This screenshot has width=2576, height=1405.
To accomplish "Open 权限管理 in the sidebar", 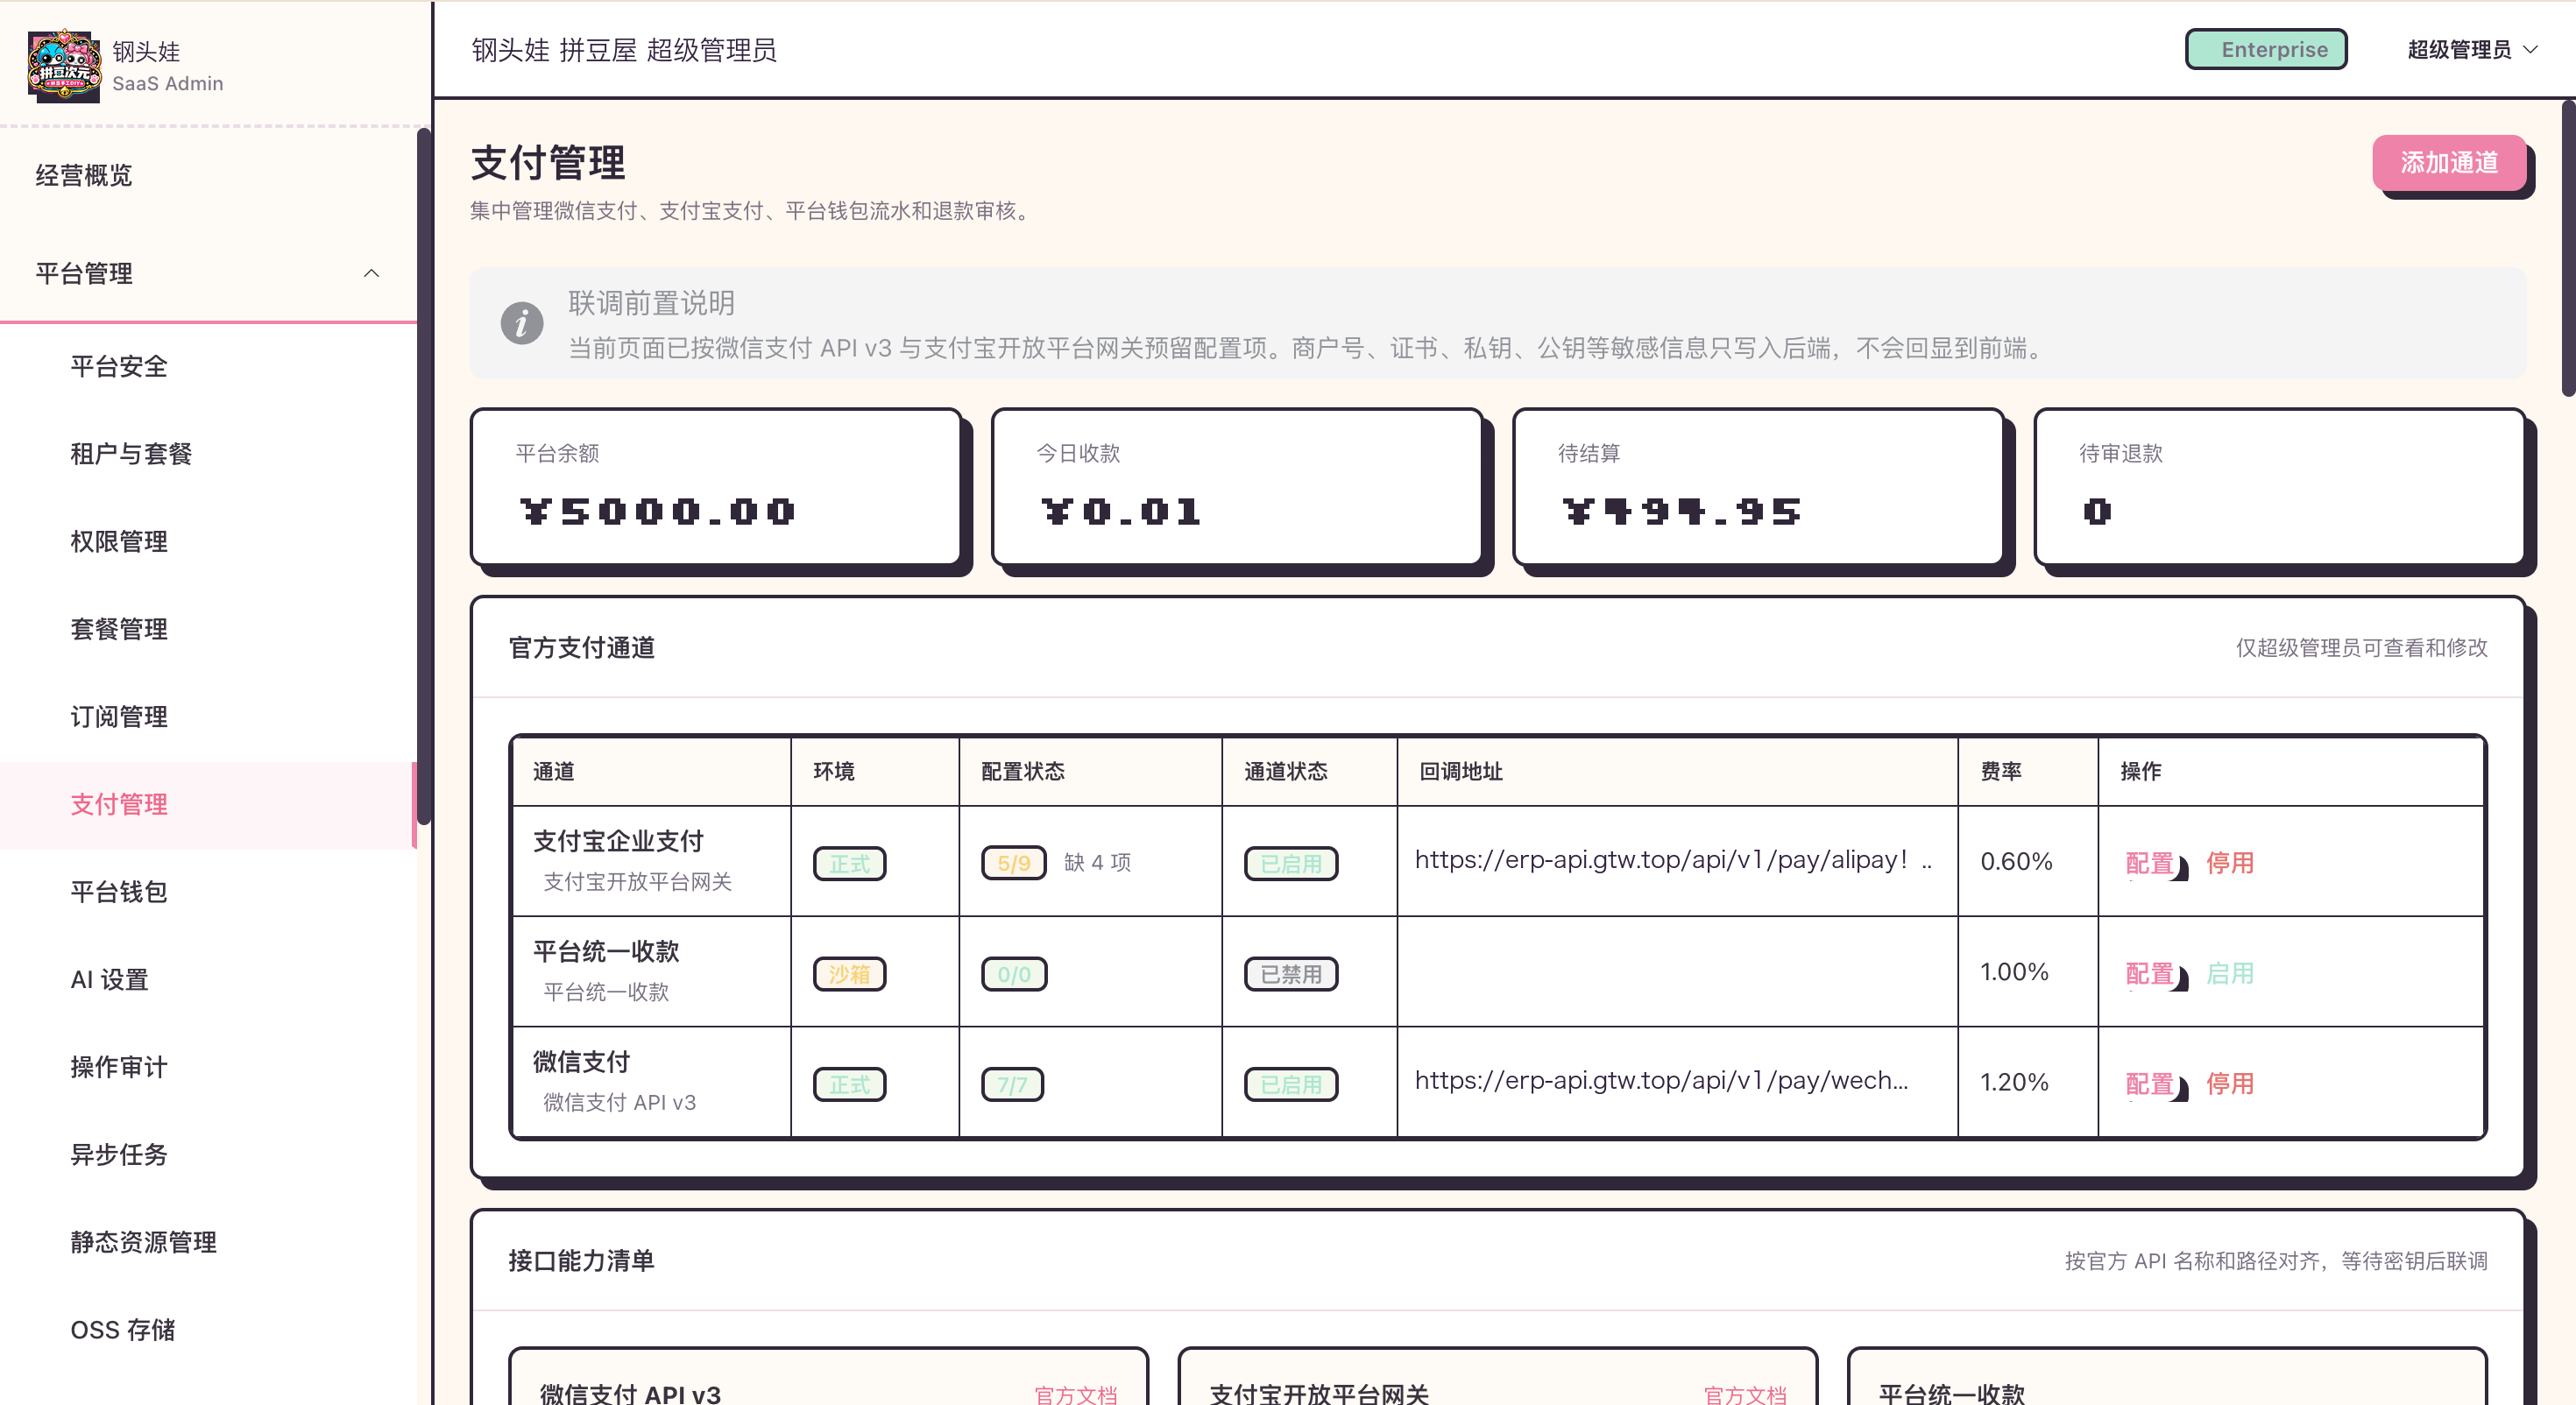I will click(208, 541).
